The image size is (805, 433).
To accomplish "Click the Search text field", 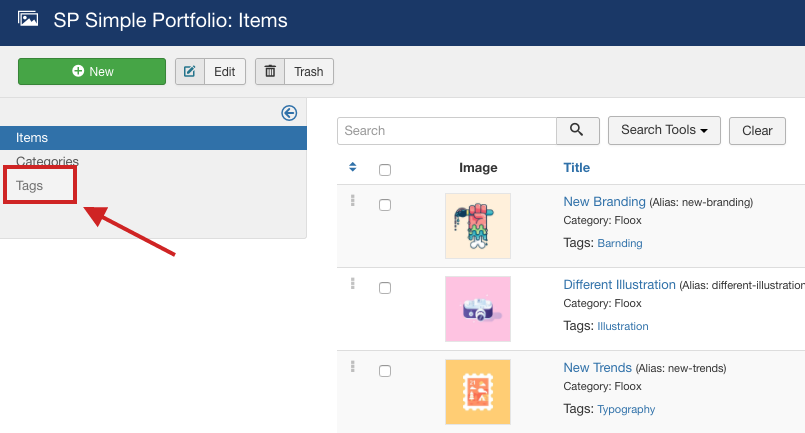I will (x=446, y=130).
